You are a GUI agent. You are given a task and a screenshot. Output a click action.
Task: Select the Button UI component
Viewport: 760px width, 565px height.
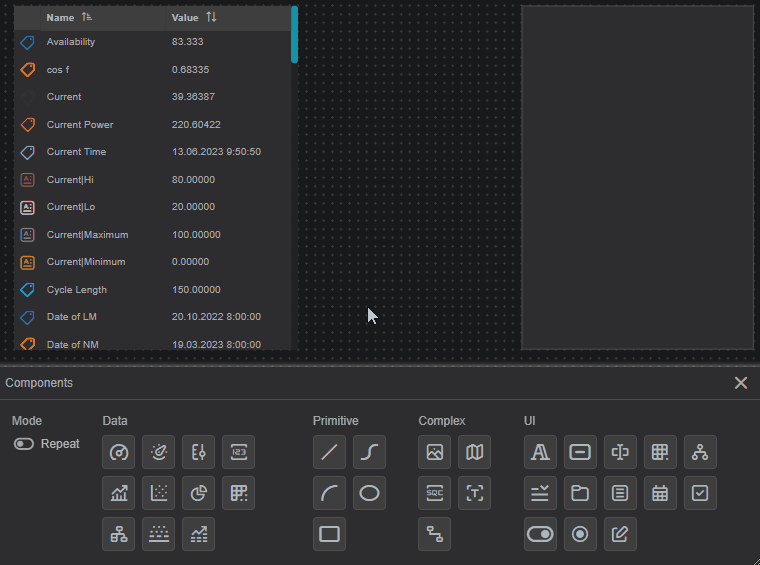pos(580,452)
